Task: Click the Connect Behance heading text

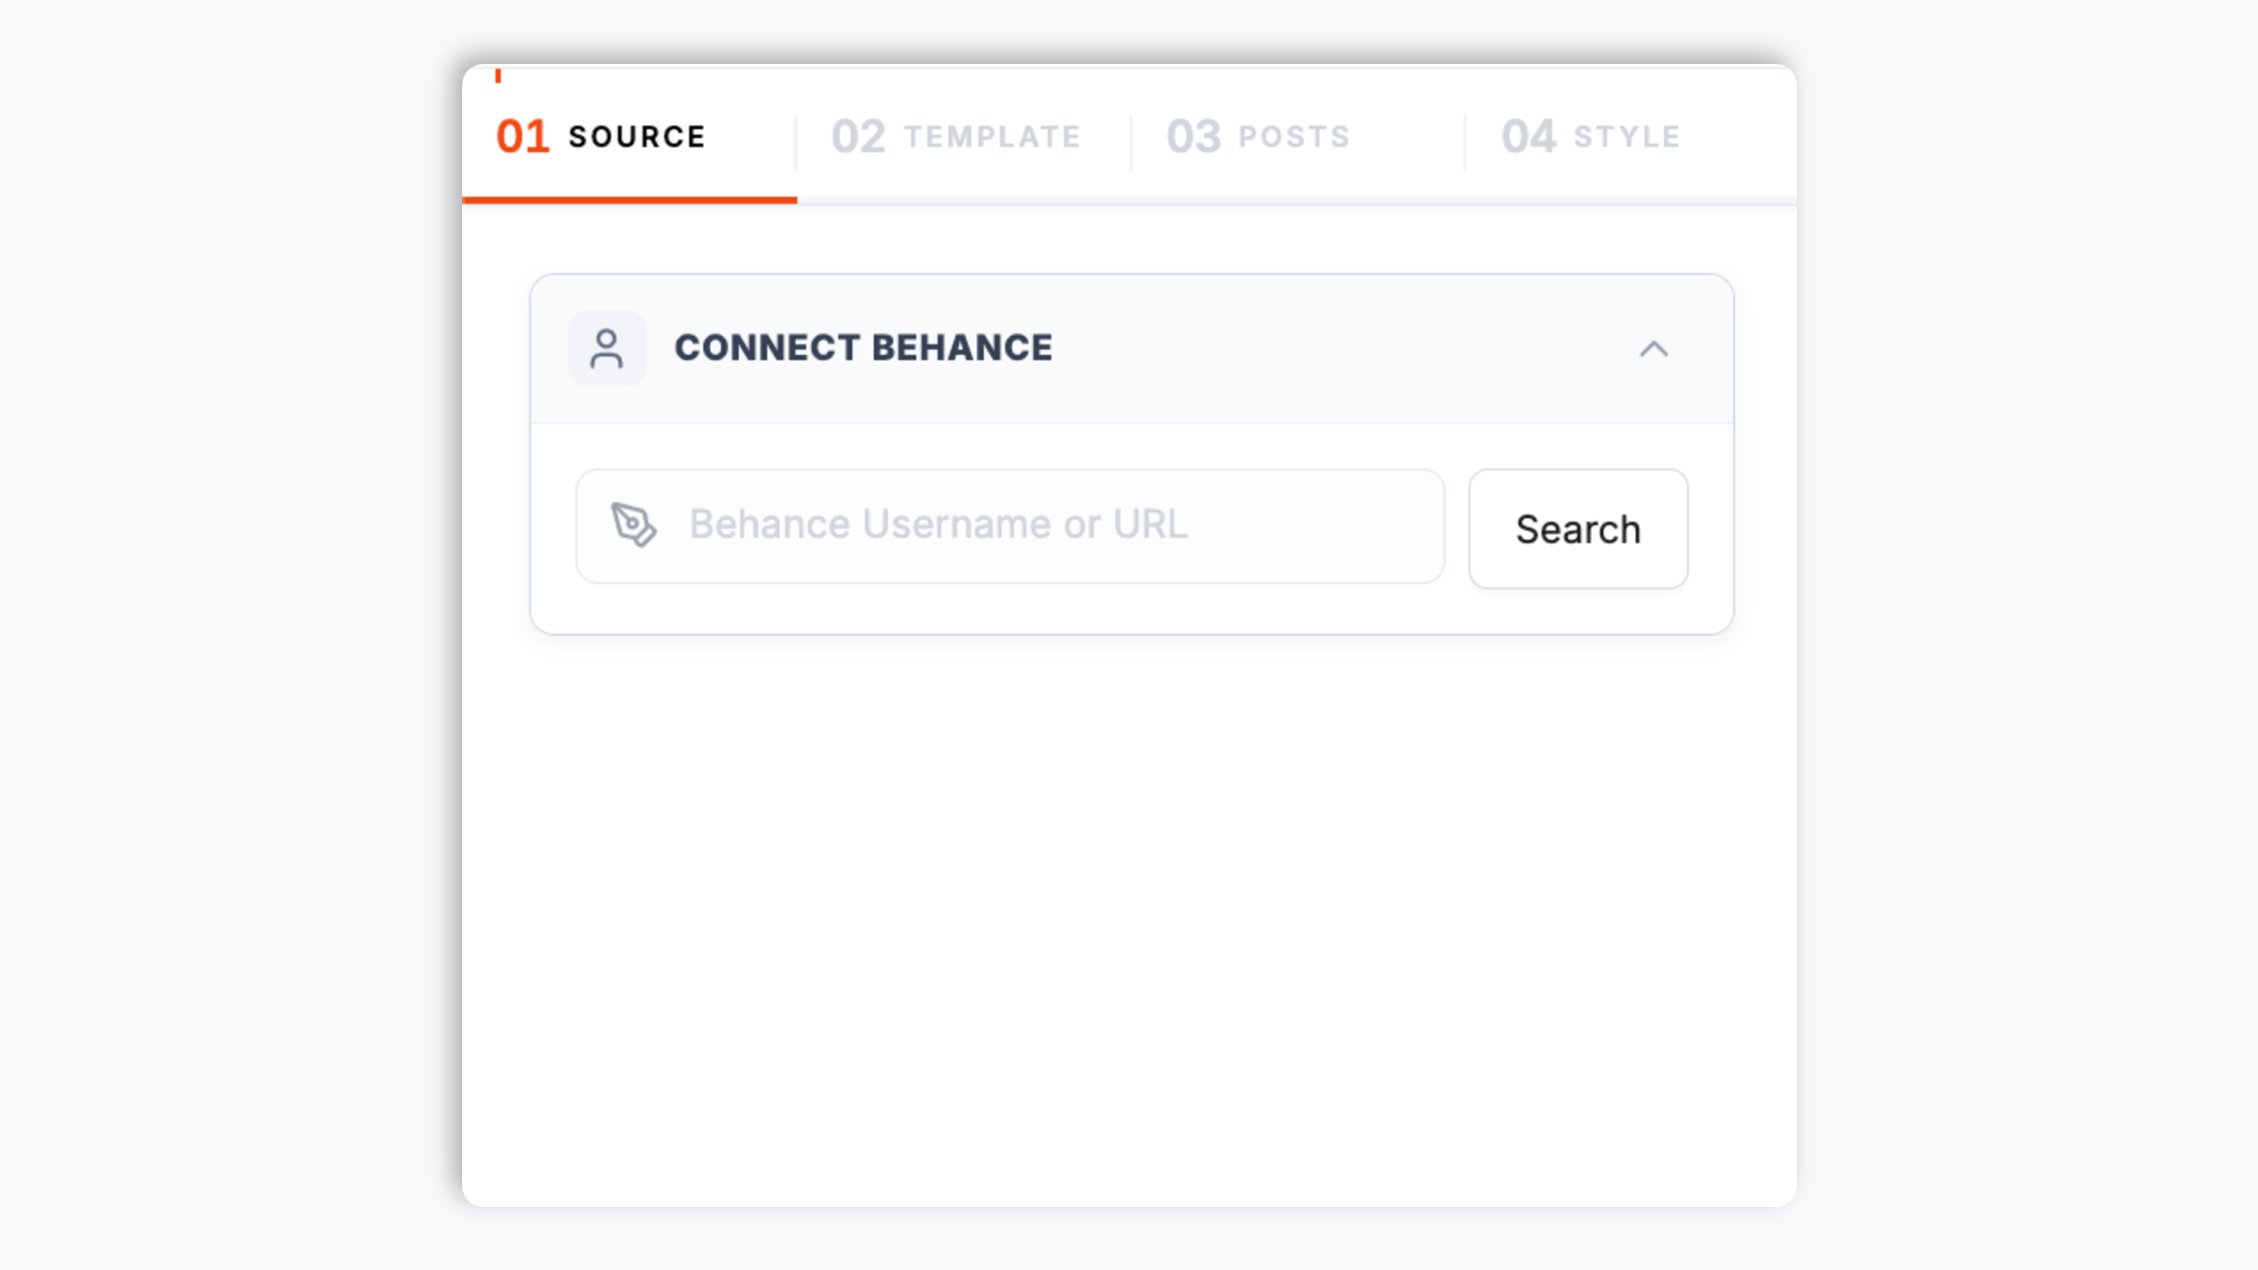Action: 863,348
